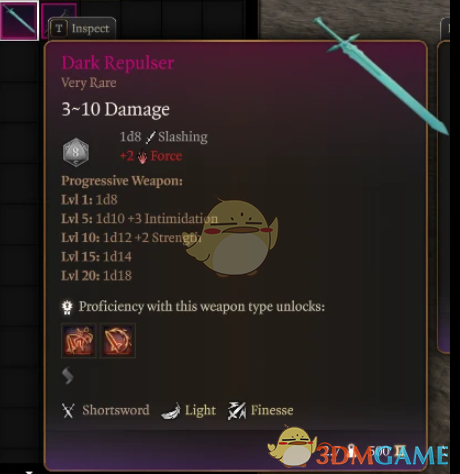Click the Dark Repulser title text
The width and height of the screenshot is (460, 474).
118,63
